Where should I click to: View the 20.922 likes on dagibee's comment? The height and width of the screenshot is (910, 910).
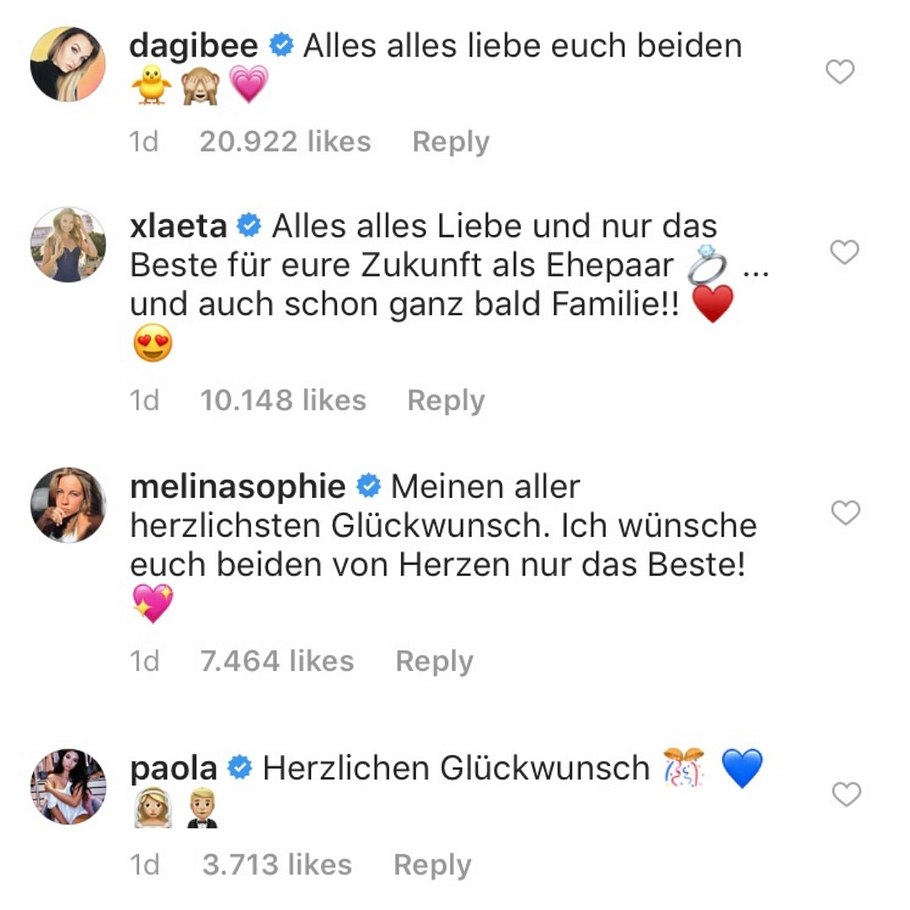[x=285, y=141]
